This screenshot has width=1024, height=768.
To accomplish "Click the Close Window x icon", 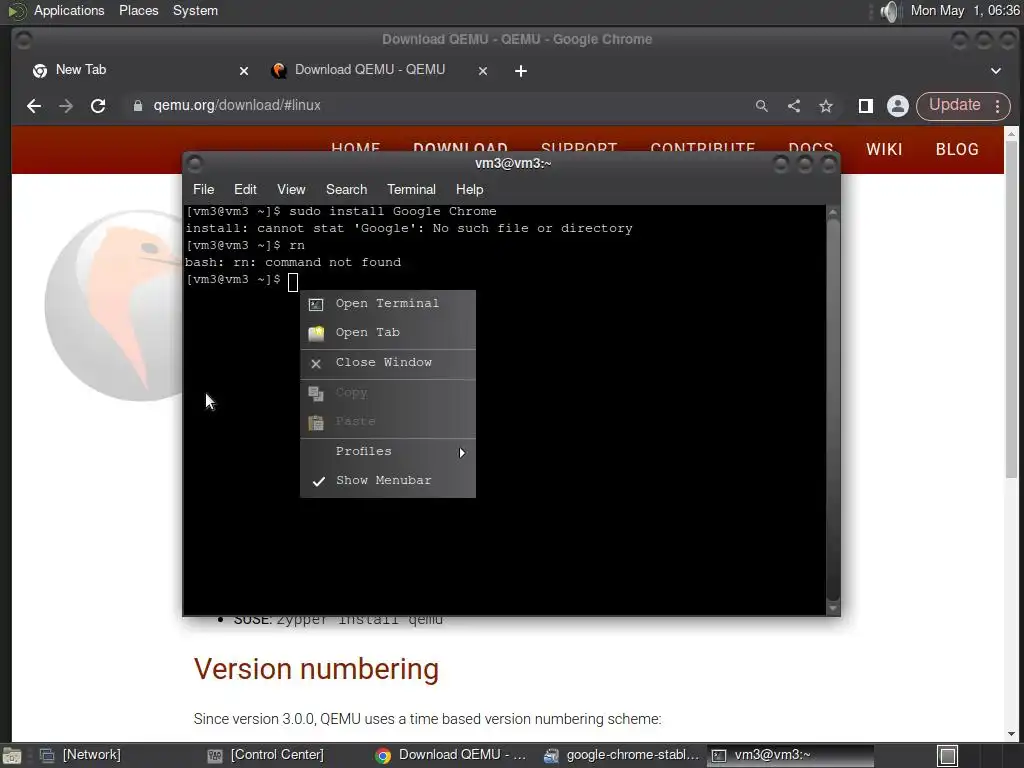I will pyautogui.click(x=316, y=364).
